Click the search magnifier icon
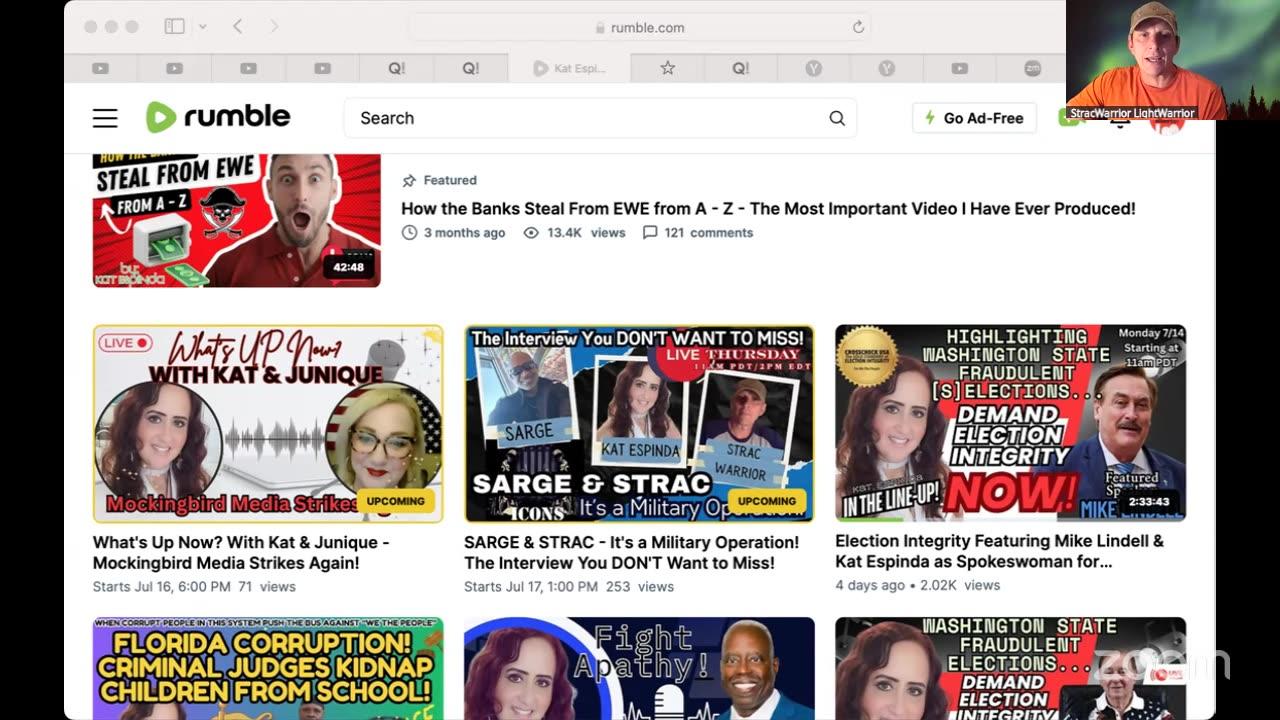The height and width of the screenshot is (720, 1280). 837,118
